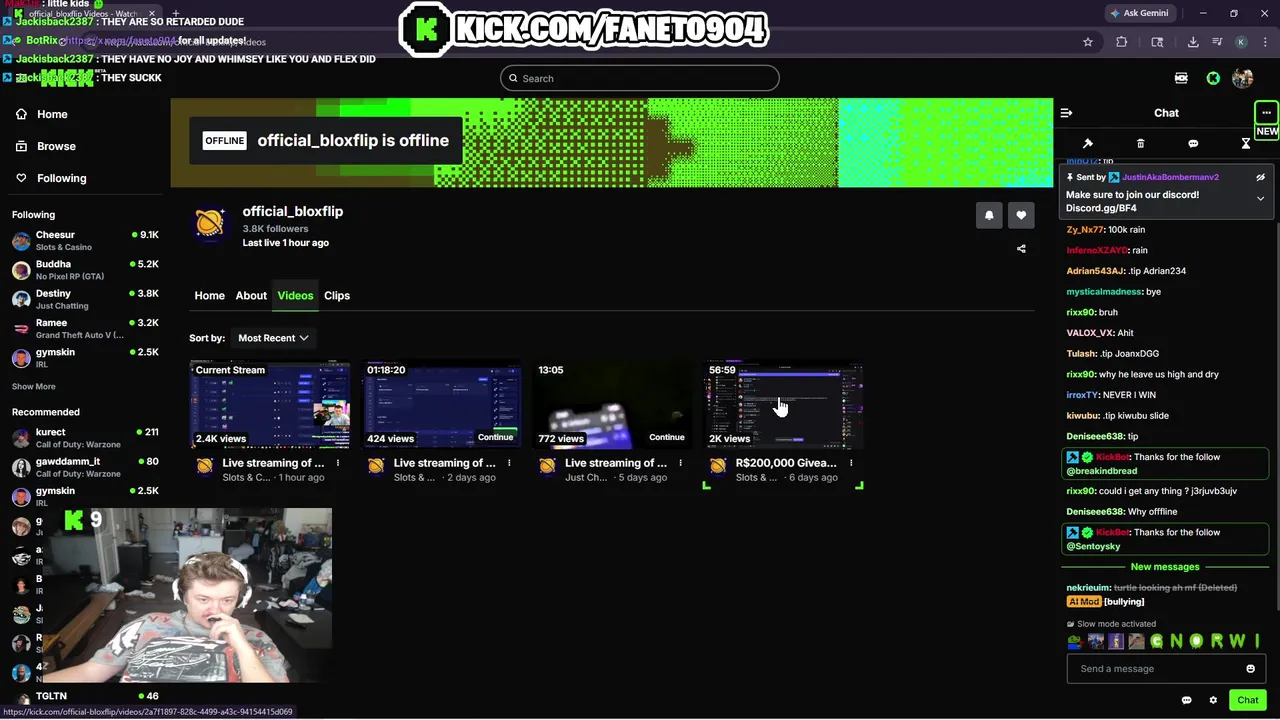Viewport: 1280px width, 720px height.
Task: Open Ramee channel in Following list
Action: [84, 328]
